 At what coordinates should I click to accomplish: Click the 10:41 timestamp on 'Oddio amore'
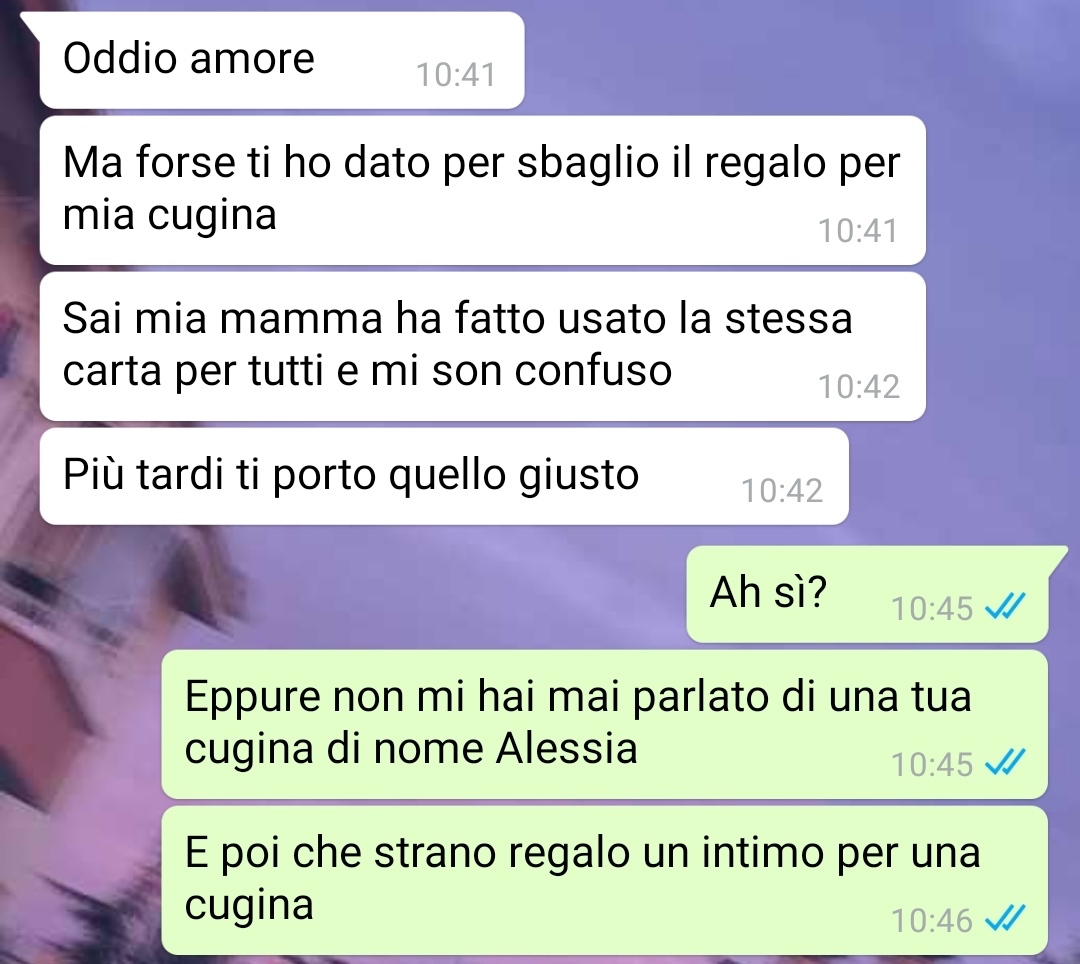coord(456,74)
